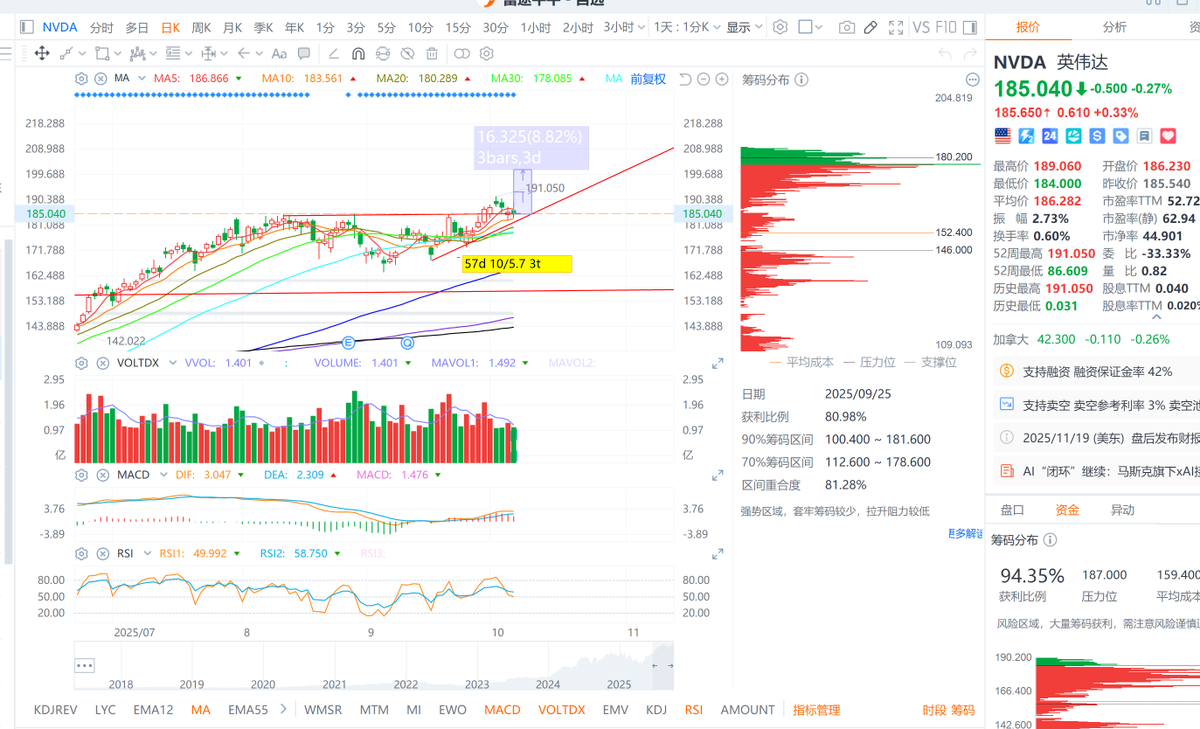
Task: Open MACD indicator settings gear
Action: pos(81,474)
